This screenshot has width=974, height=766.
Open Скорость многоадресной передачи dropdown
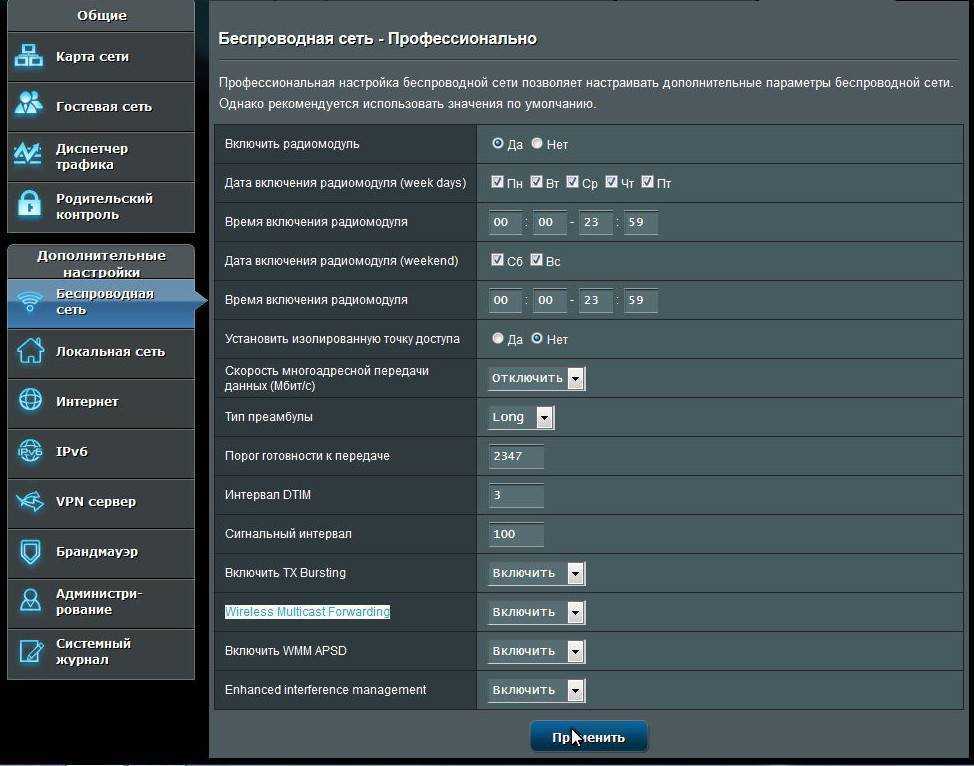click(x=537, y=378)
